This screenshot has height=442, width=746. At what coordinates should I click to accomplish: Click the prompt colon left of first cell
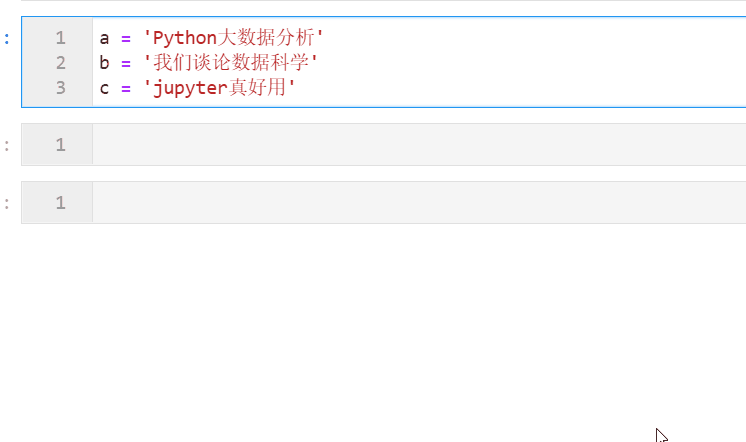7,39
